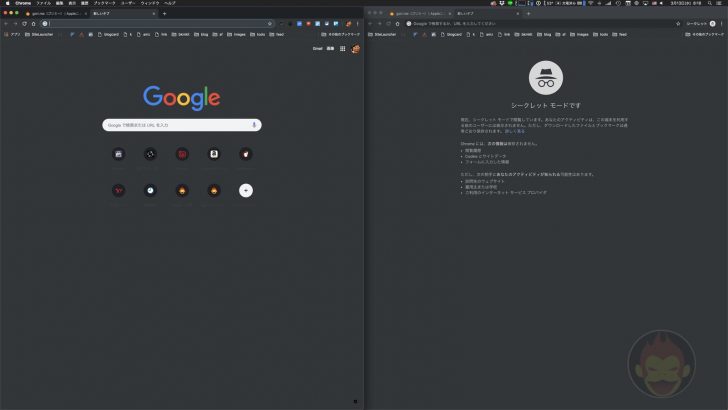
Task: Open a new tab in left window
Action: point(164,13)
